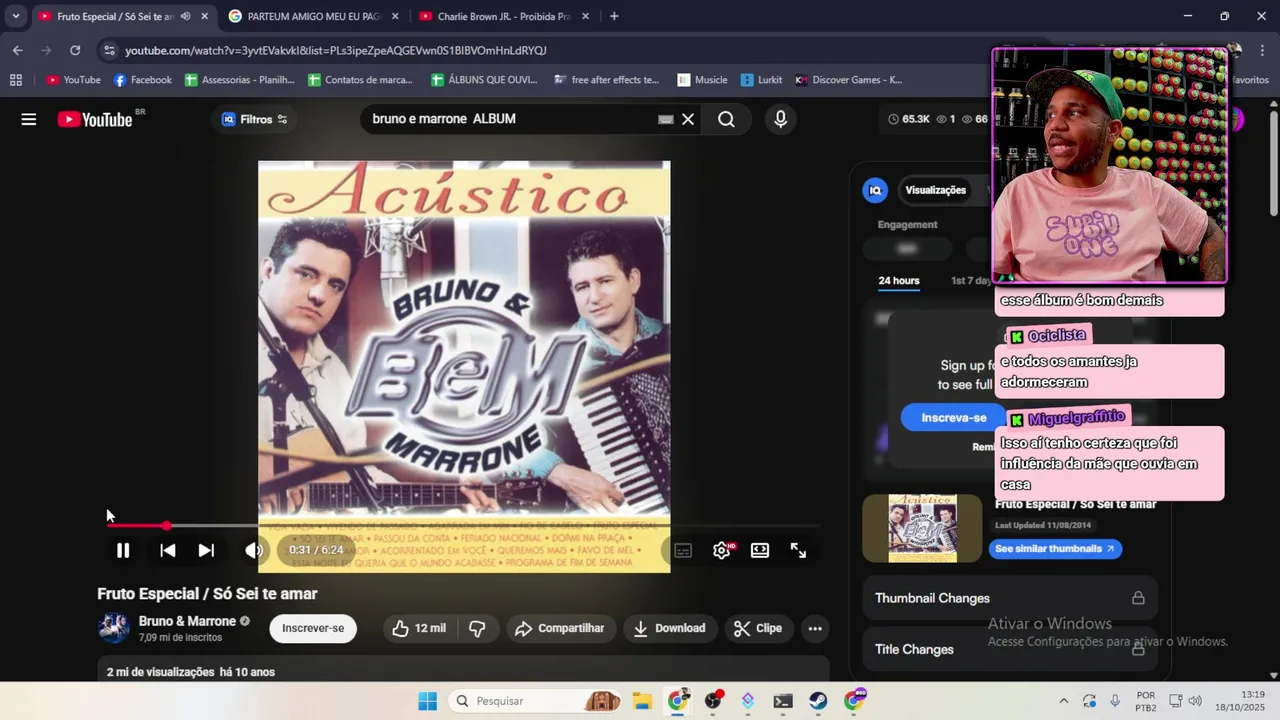Open Steam from the taskbar
Screen dimensions: 1280x720
click(818, 701)
